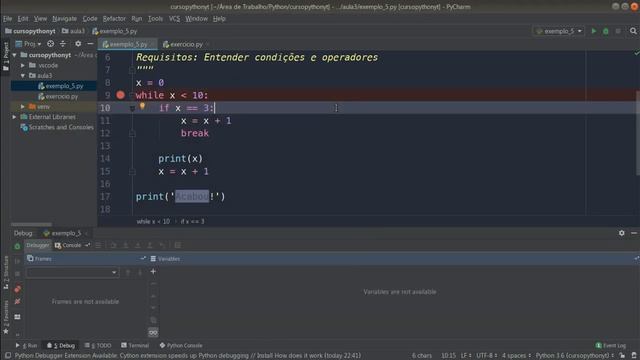
Task: Open the exemplo_5 run configuration dropdown
Action: (x=559, y=31)
